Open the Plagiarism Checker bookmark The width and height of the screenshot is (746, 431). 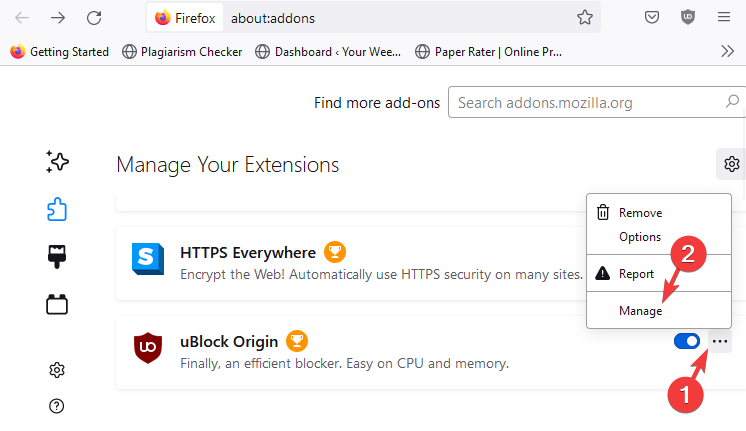coord(182,51)
